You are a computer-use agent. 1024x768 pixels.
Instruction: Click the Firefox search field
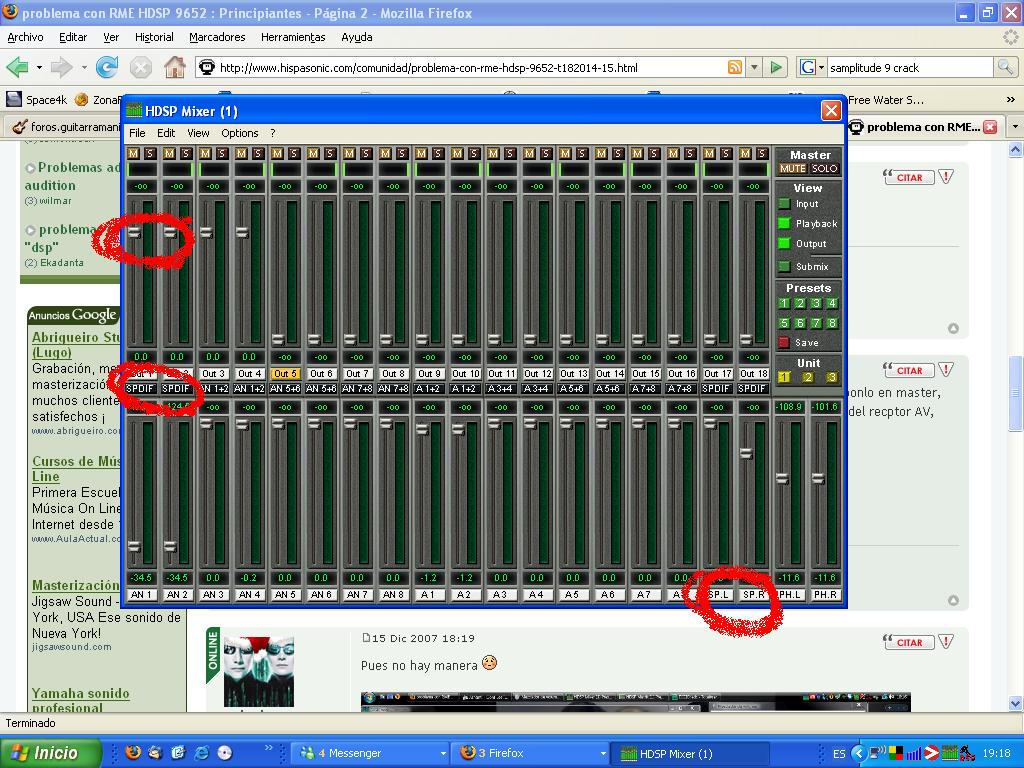point(910,67)
